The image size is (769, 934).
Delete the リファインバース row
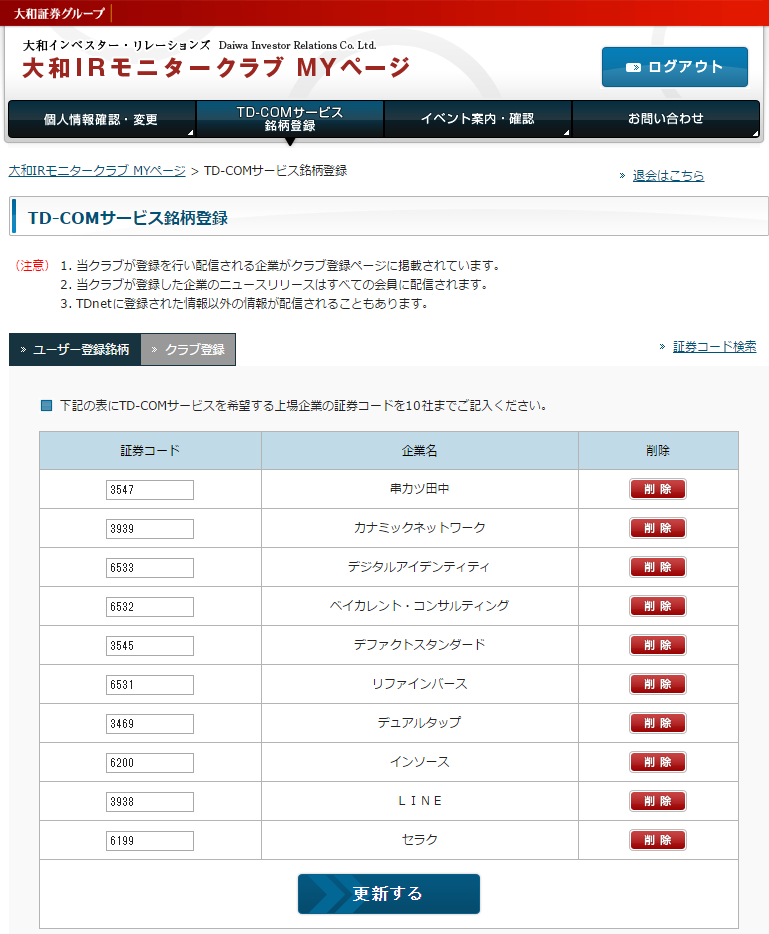[x=658, y=684]
